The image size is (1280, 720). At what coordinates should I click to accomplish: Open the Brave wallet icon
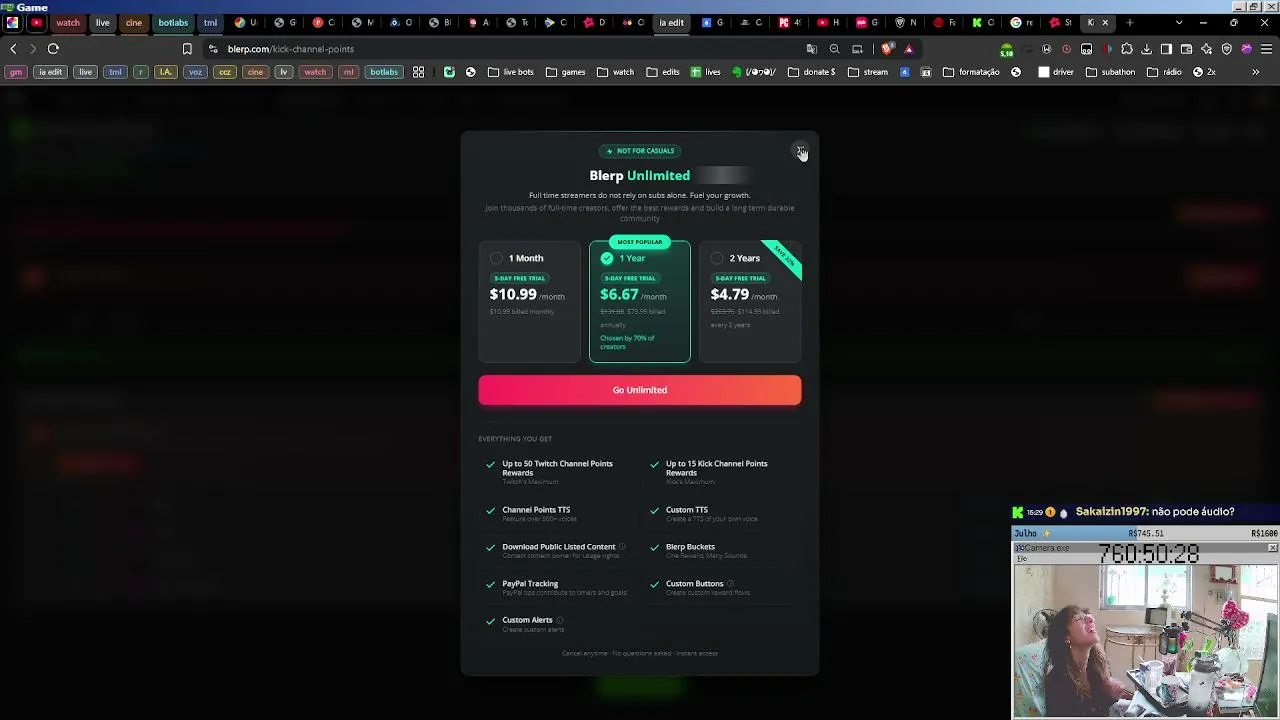[1187, 49]
